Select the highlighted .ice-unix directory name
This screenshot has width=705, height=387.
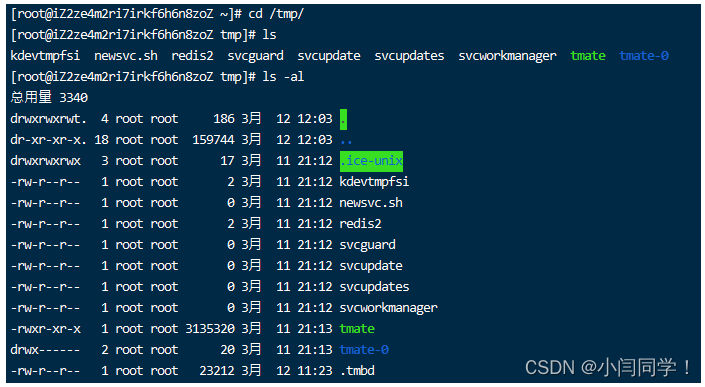pos(371,161)
